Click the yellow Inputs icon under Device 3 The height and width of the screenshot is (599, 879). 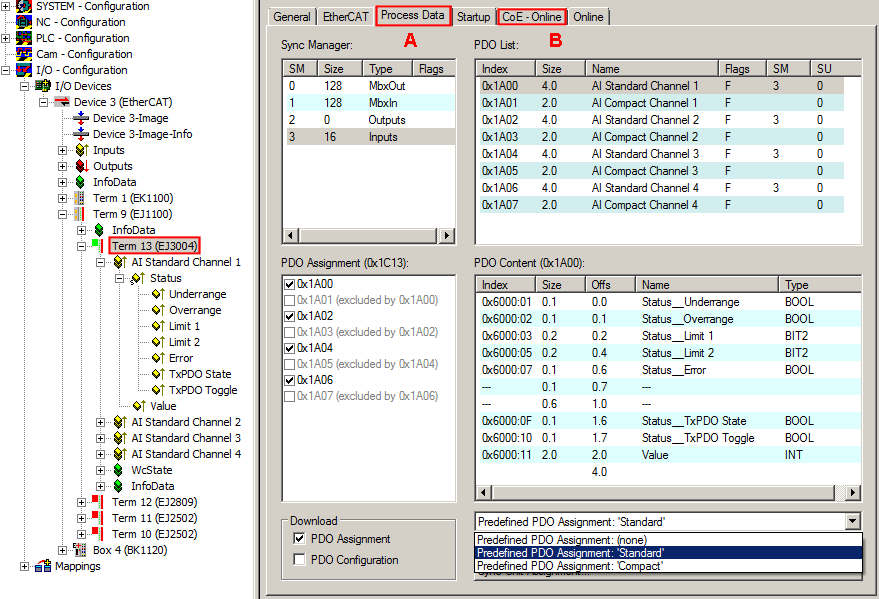coord(82,150)
